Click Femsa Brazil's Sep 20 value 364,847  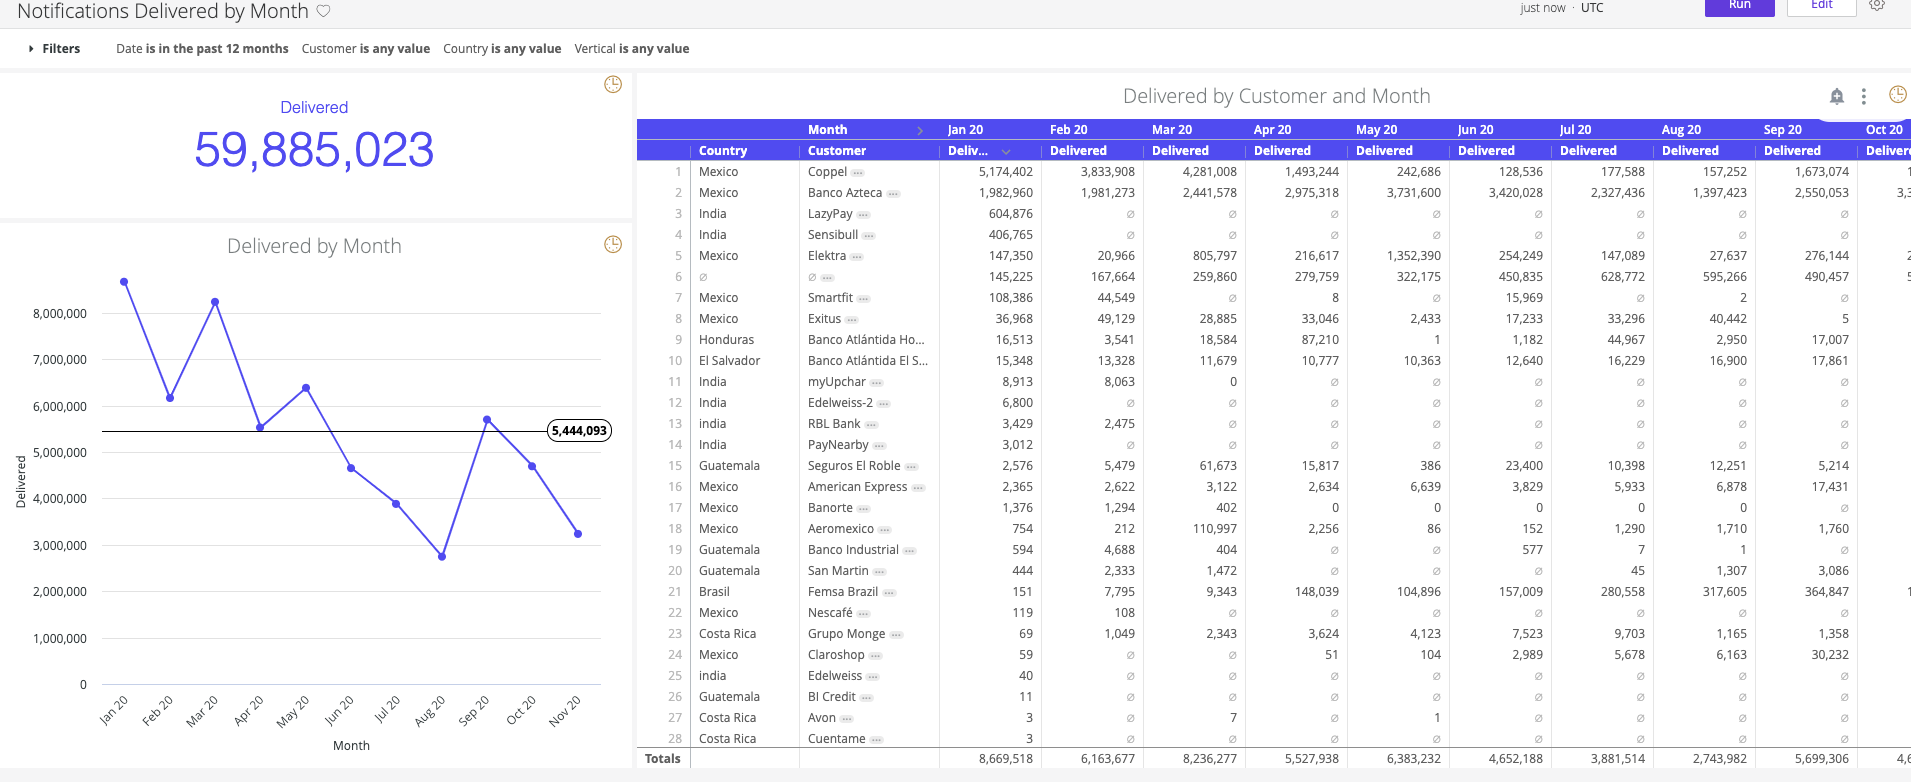tap(1827, 592)
